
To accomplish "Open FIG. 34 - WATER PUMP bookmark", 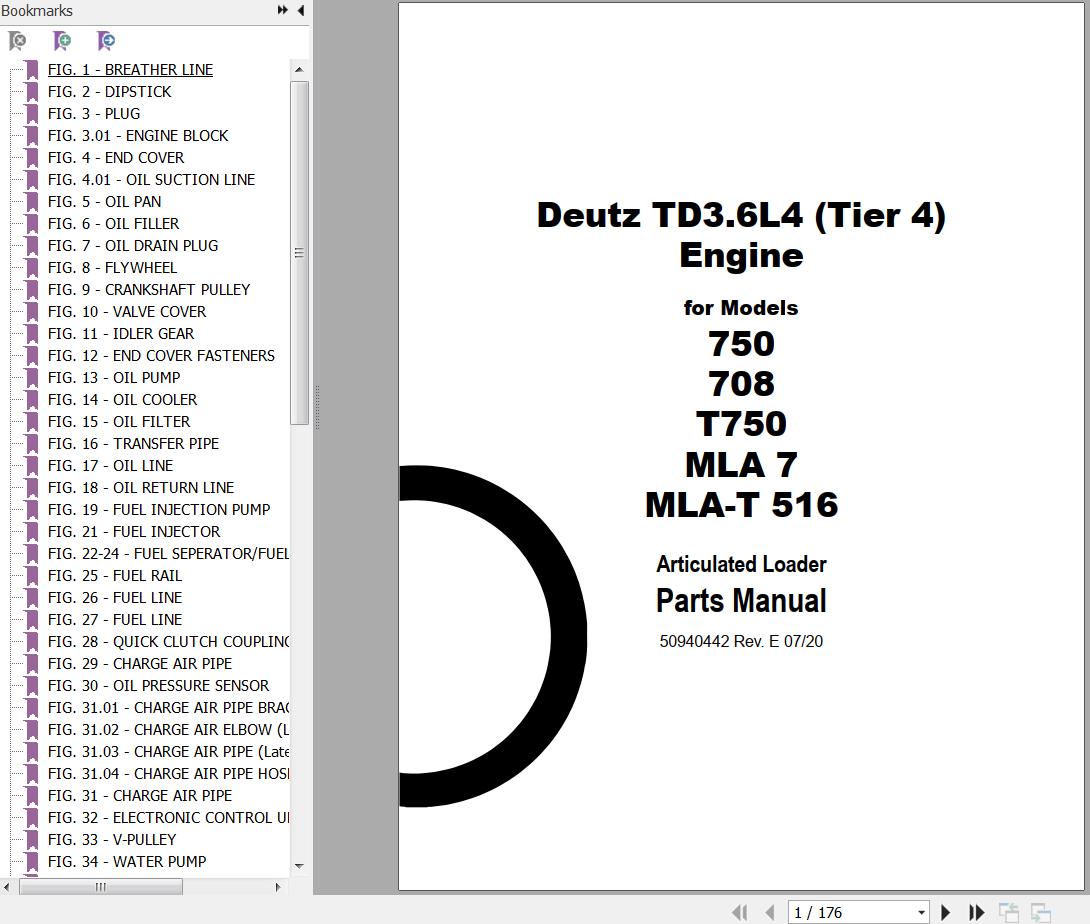I will (x=127, y=861).
